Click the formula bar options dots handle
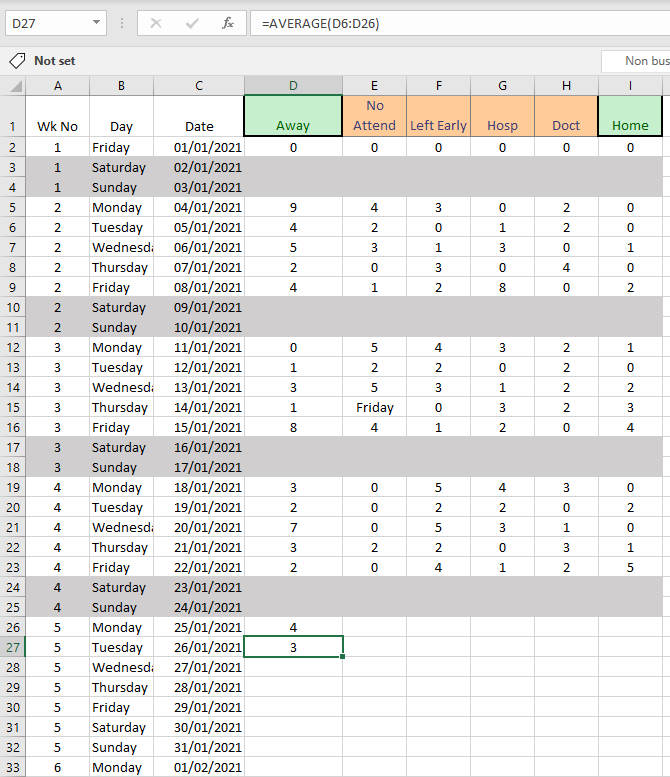The height and width of the screenshot is (777, 670). [122, 23]
